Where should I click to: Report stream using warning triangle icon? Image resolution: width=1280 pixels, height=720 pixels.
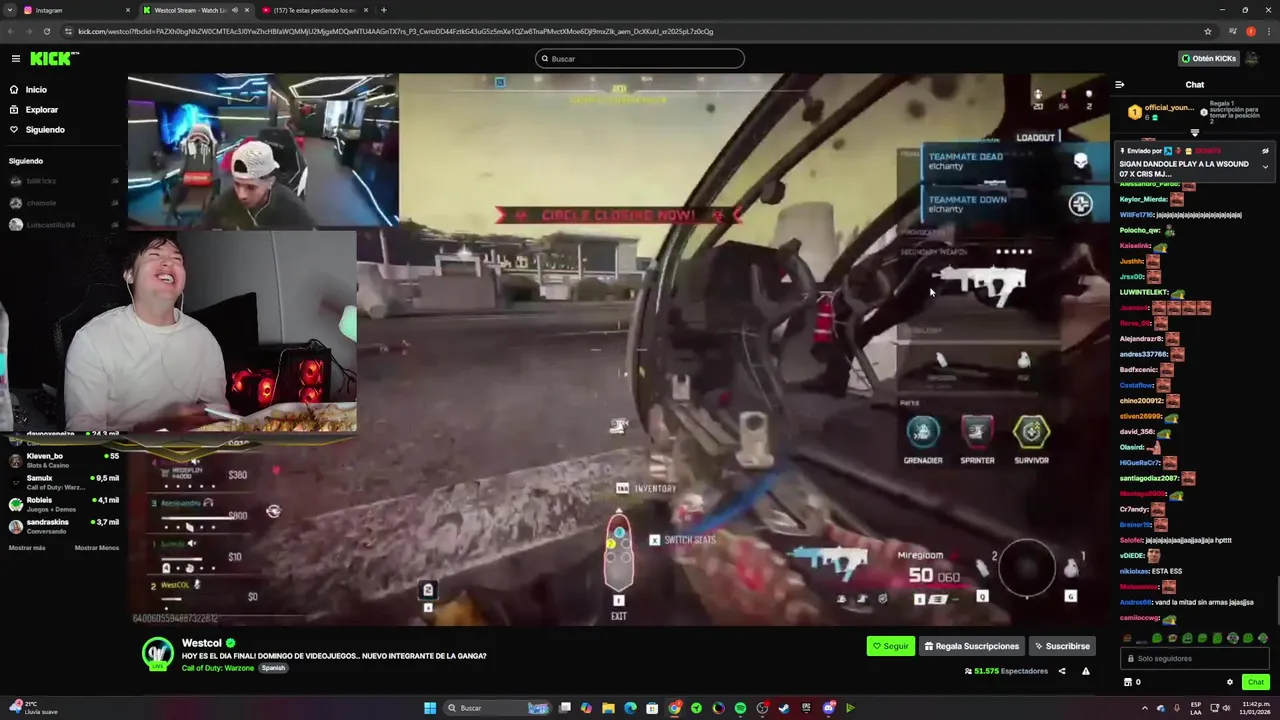1086,671
